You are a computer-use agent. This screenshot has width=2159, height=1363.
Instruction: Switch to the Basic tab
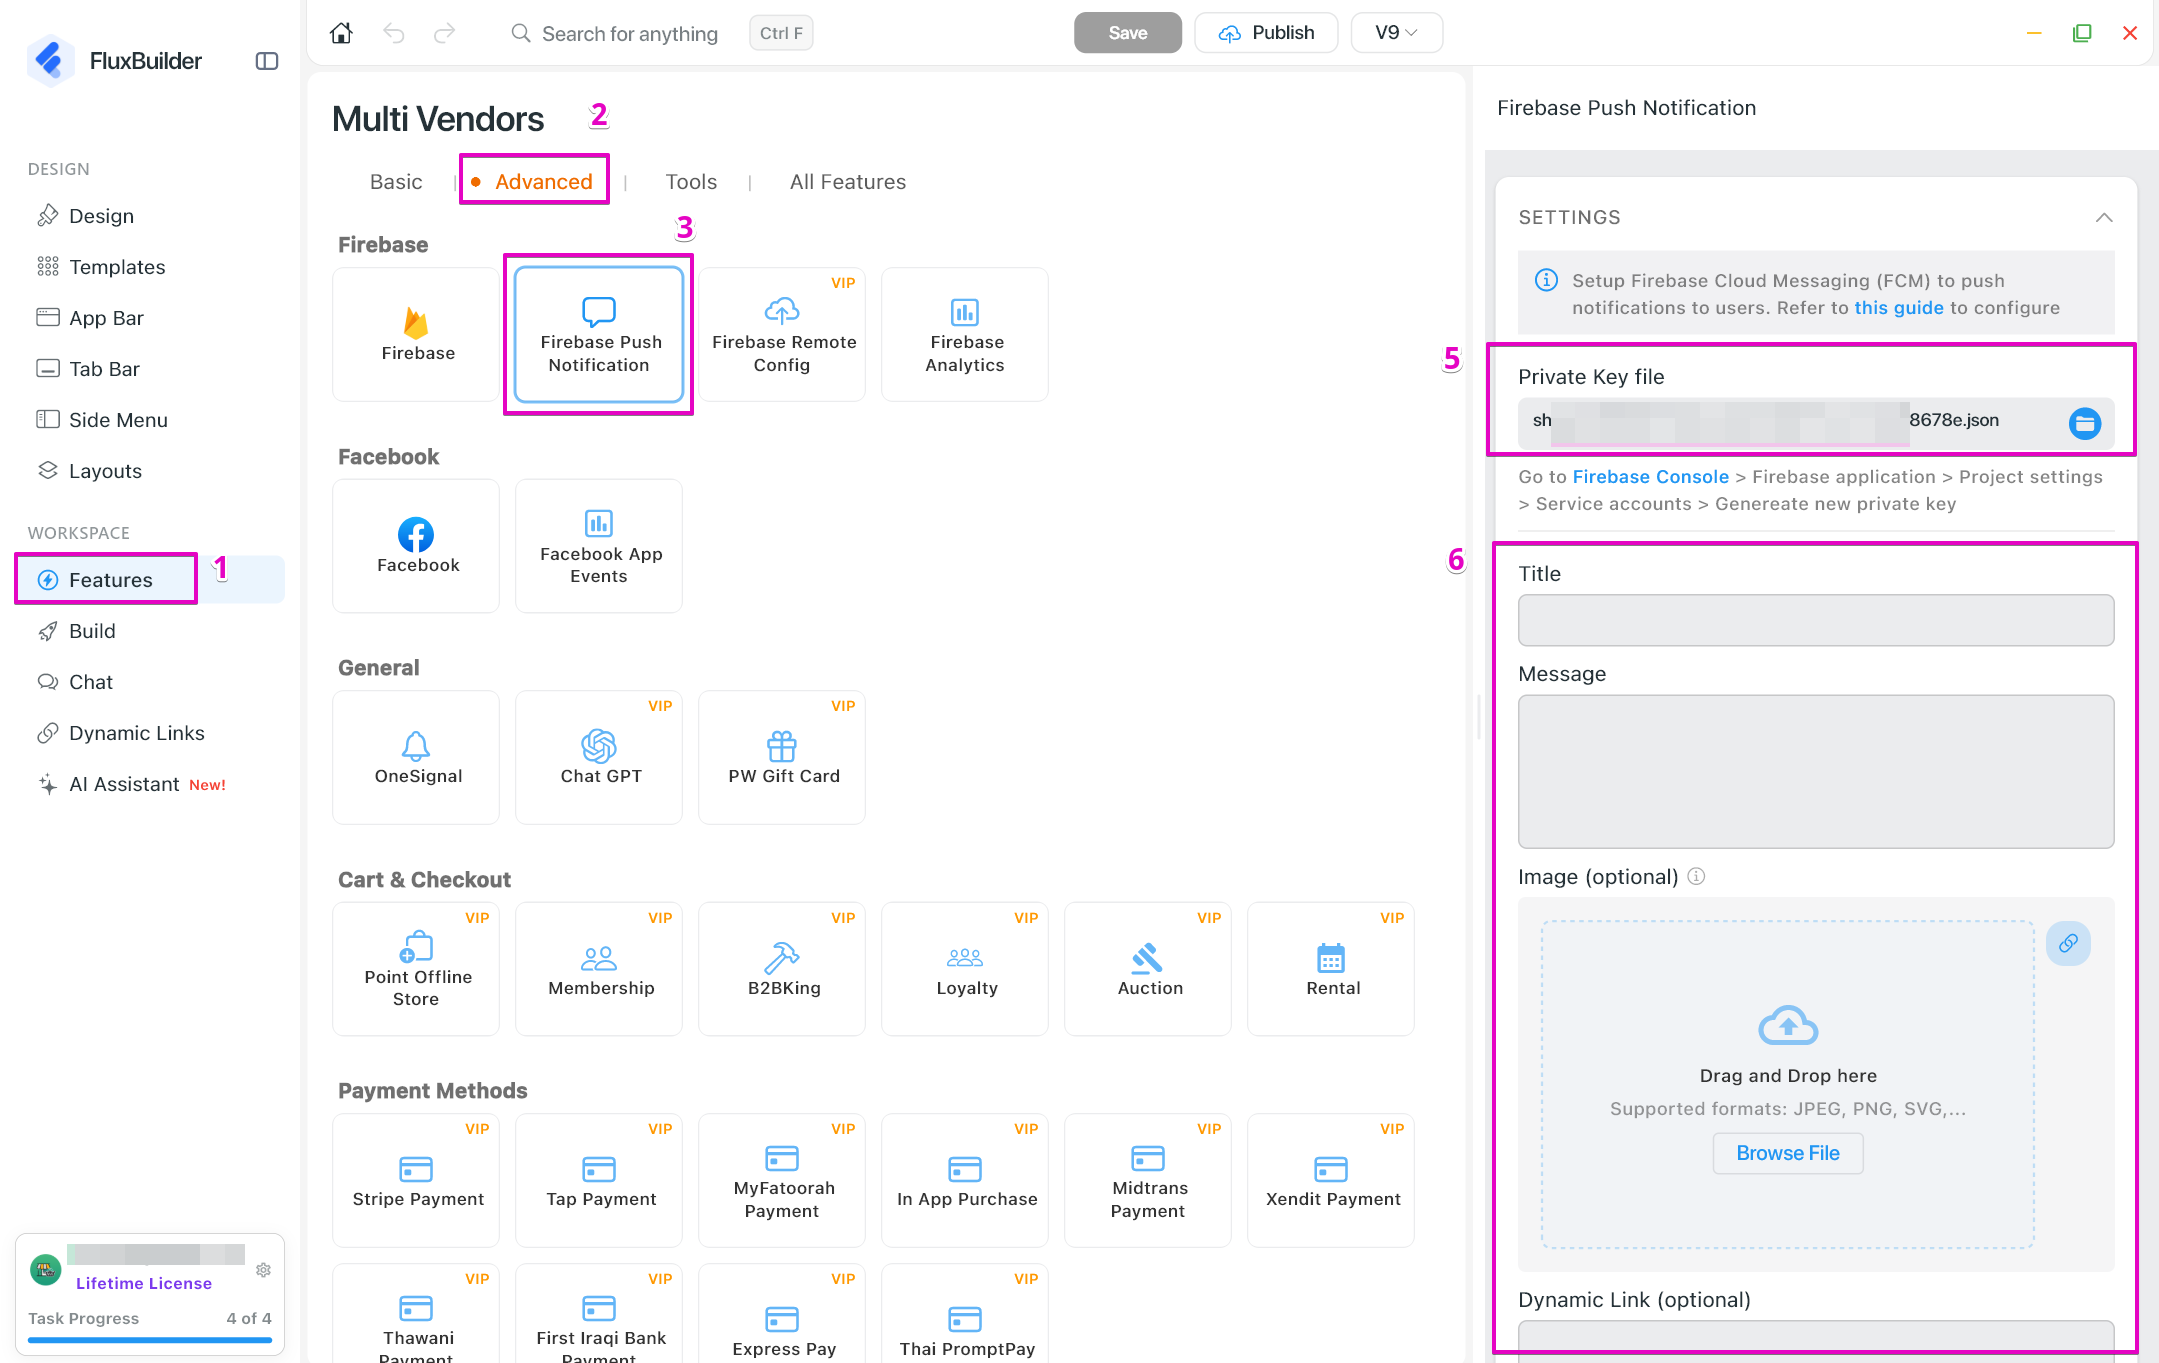pyautogui.click(x=396, y=181)
